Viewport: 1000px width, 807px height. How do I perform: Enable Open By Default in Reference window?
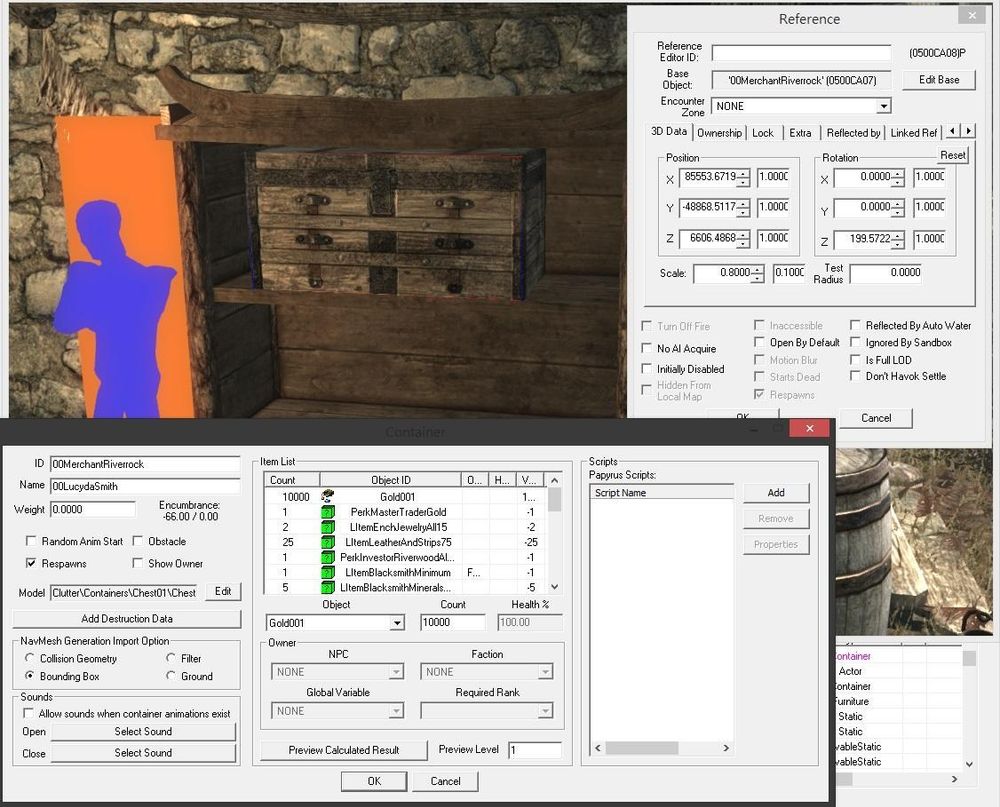pyautogui.click(x=759, y=343)
